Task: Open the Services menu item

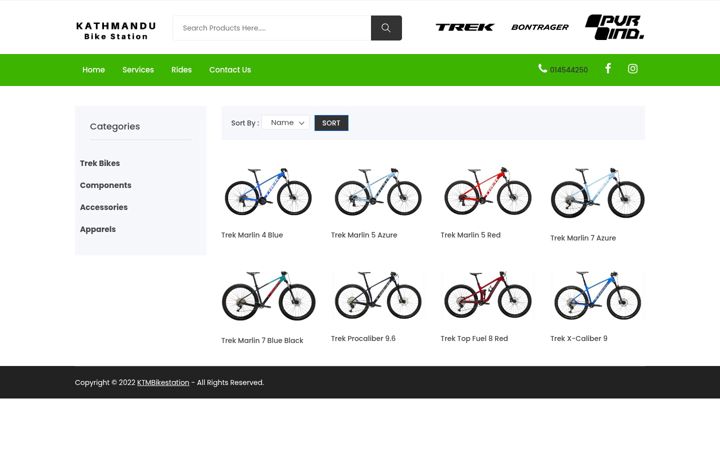Action: [x=138, y=70]
